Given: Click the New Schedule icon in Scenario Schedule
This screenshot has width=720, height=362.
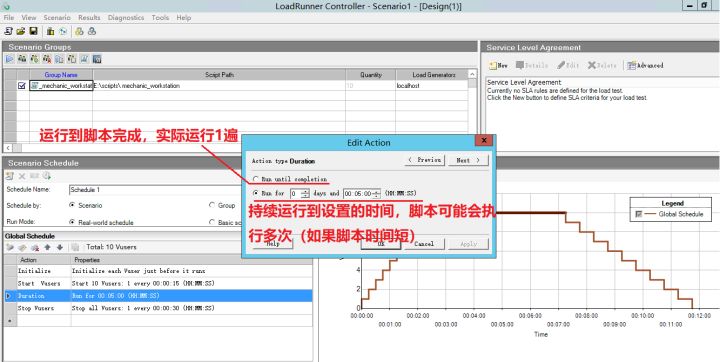Looking at the screenshot, I should [x=10, y=176].
